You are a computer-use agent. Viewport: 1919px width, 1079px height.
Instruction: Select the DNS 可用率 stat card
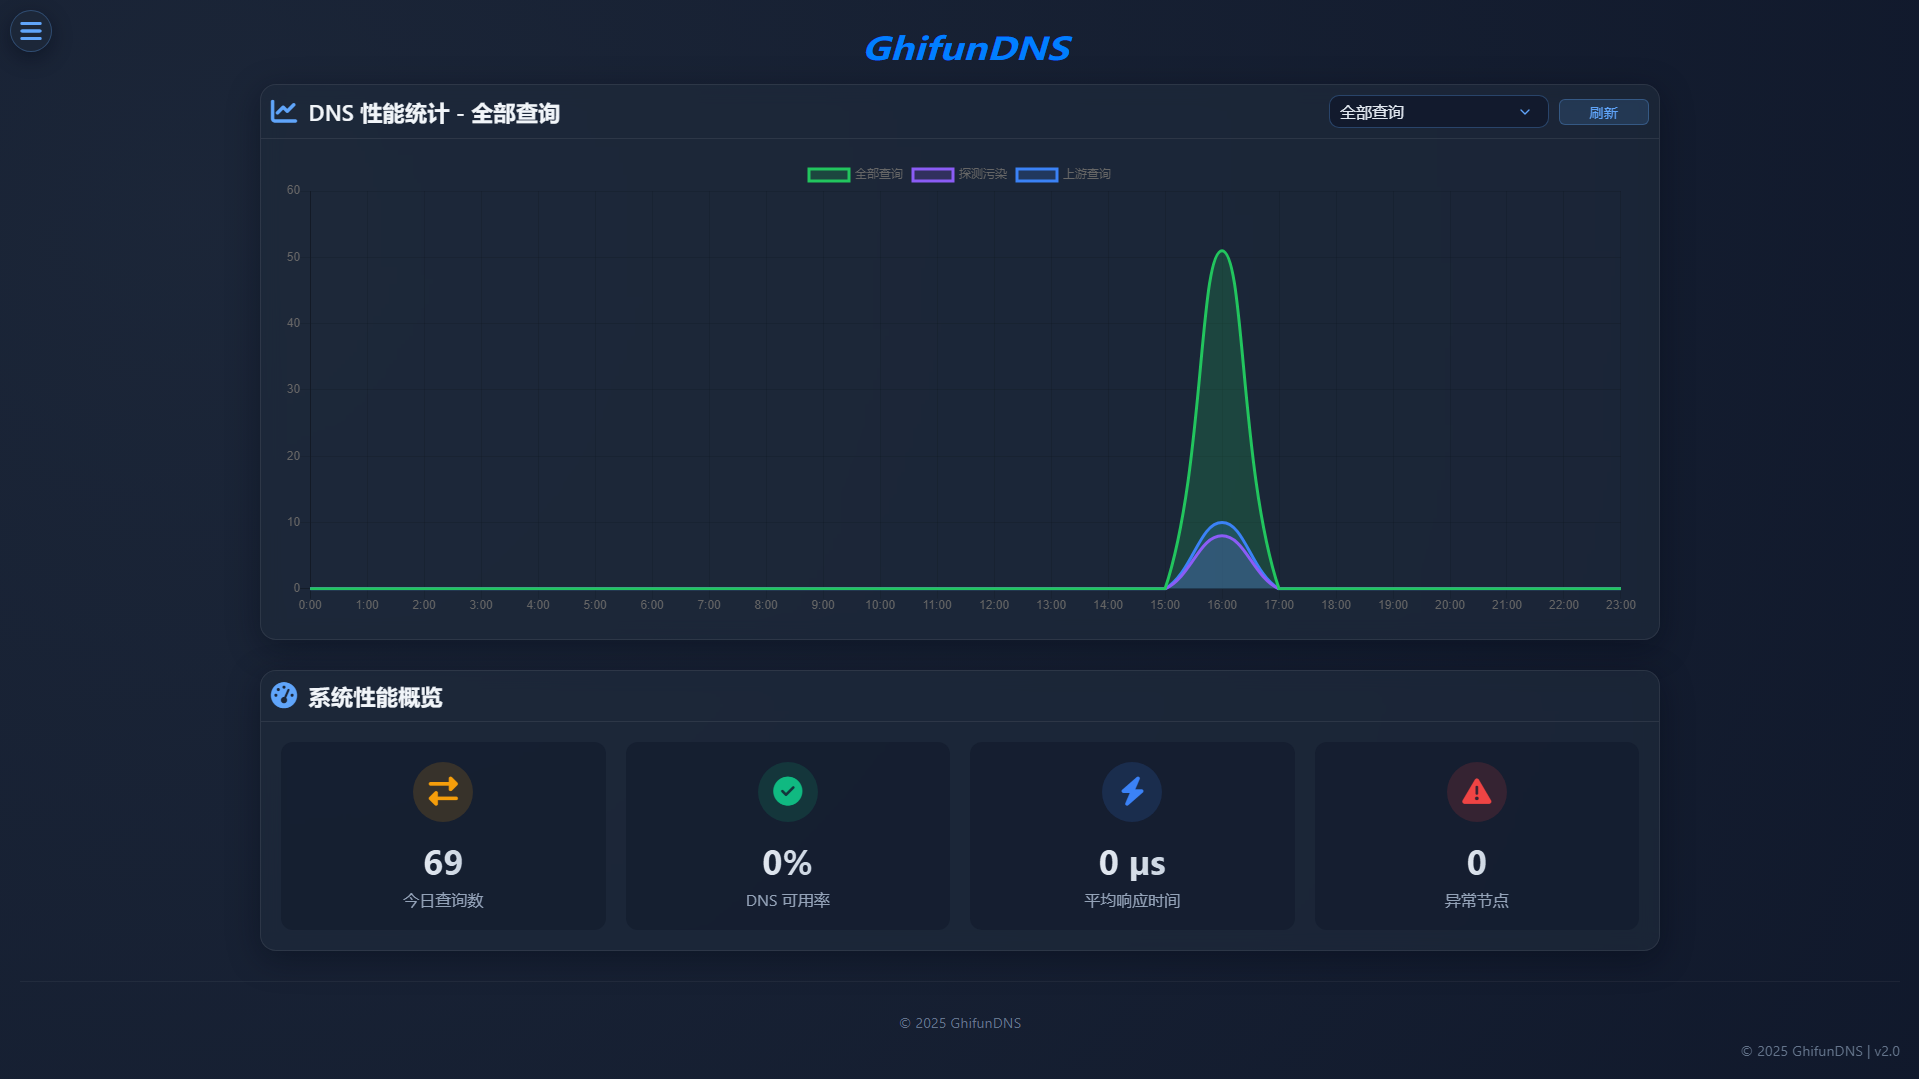pos(787,836)
